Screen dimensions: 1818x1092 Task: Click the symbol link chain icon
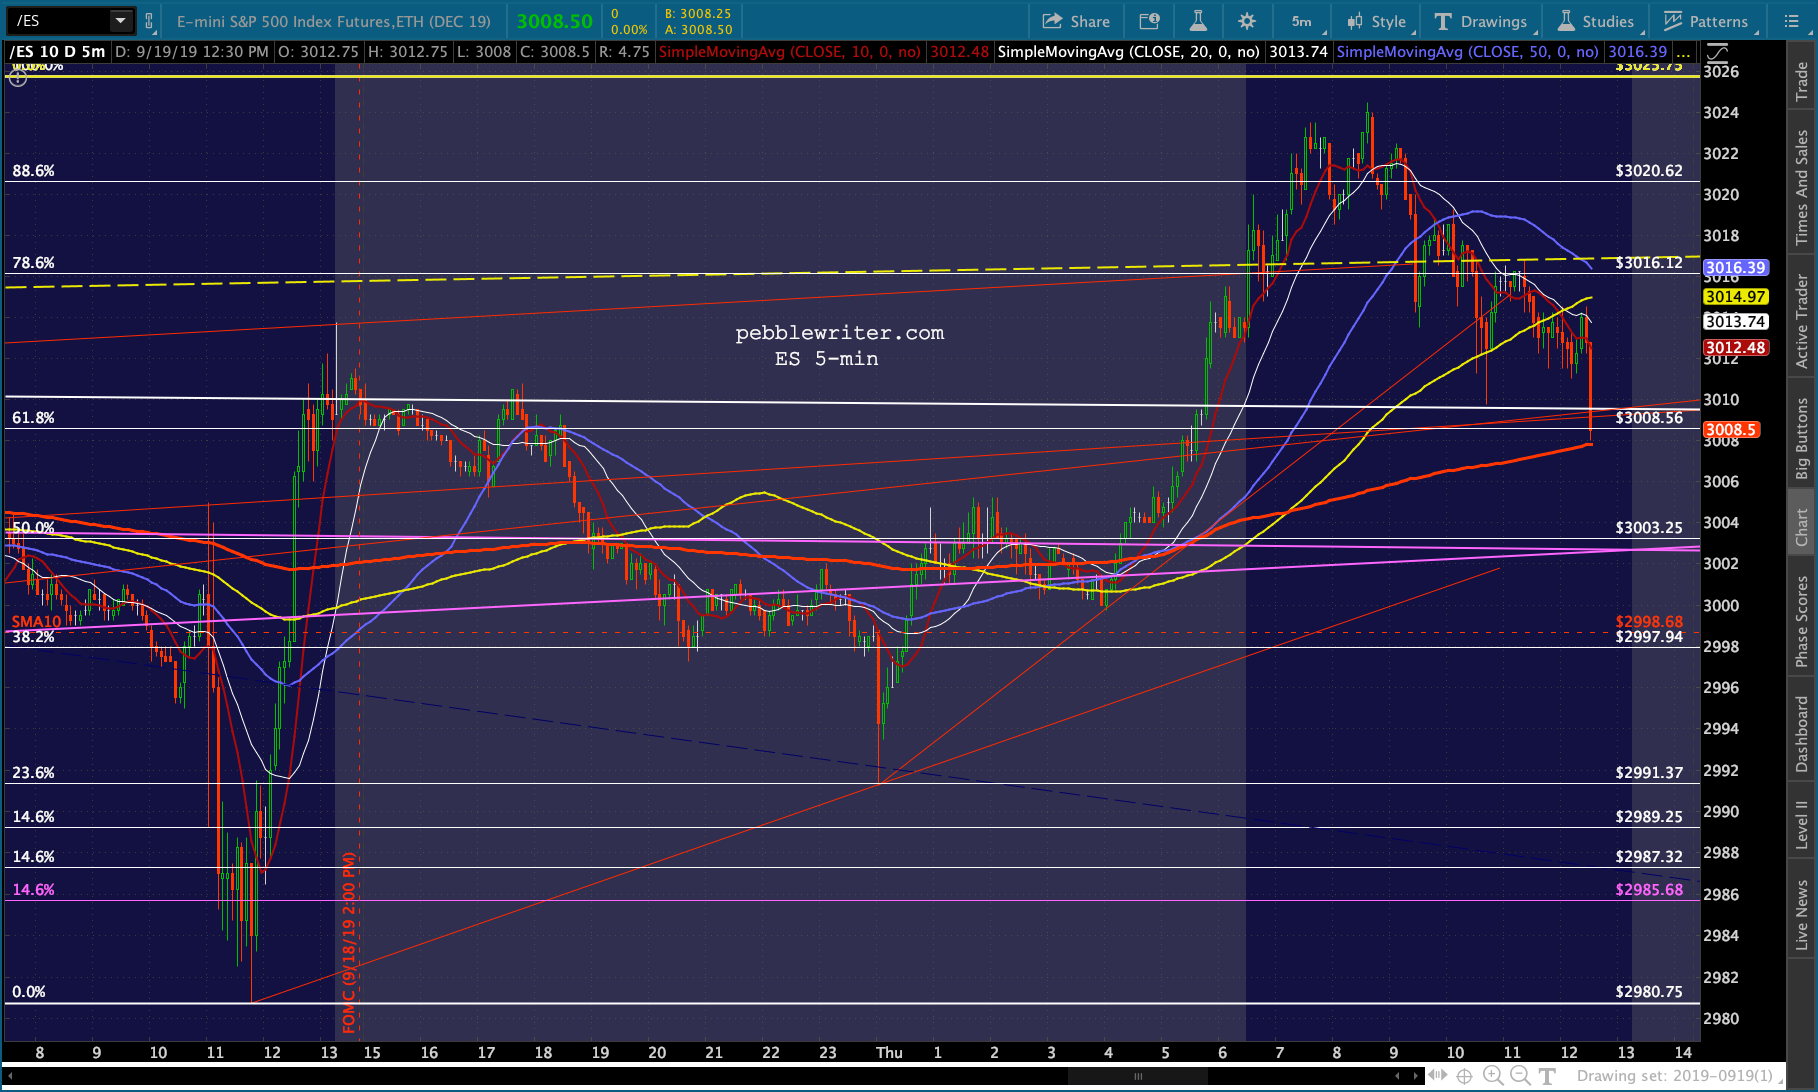coord(150,20)
